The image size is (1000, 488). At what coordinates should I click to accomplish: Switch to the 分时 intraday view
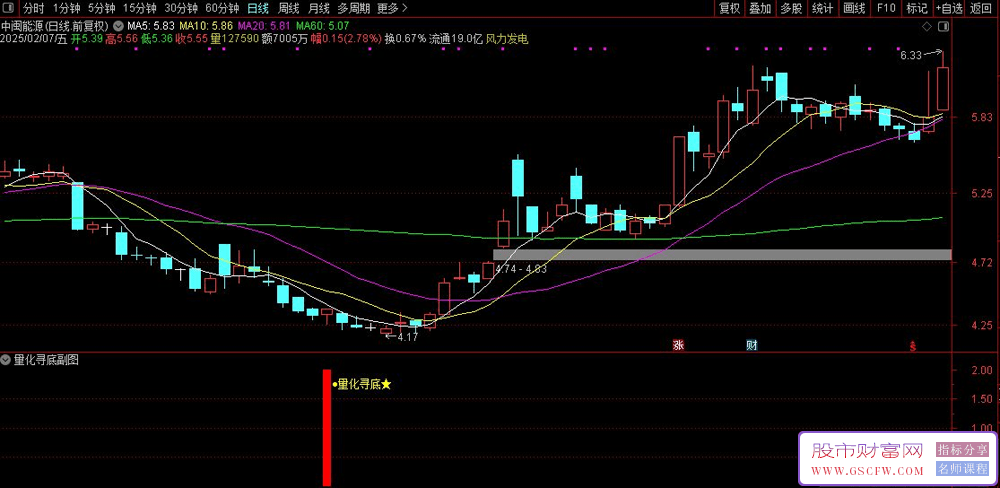point(34,8)
